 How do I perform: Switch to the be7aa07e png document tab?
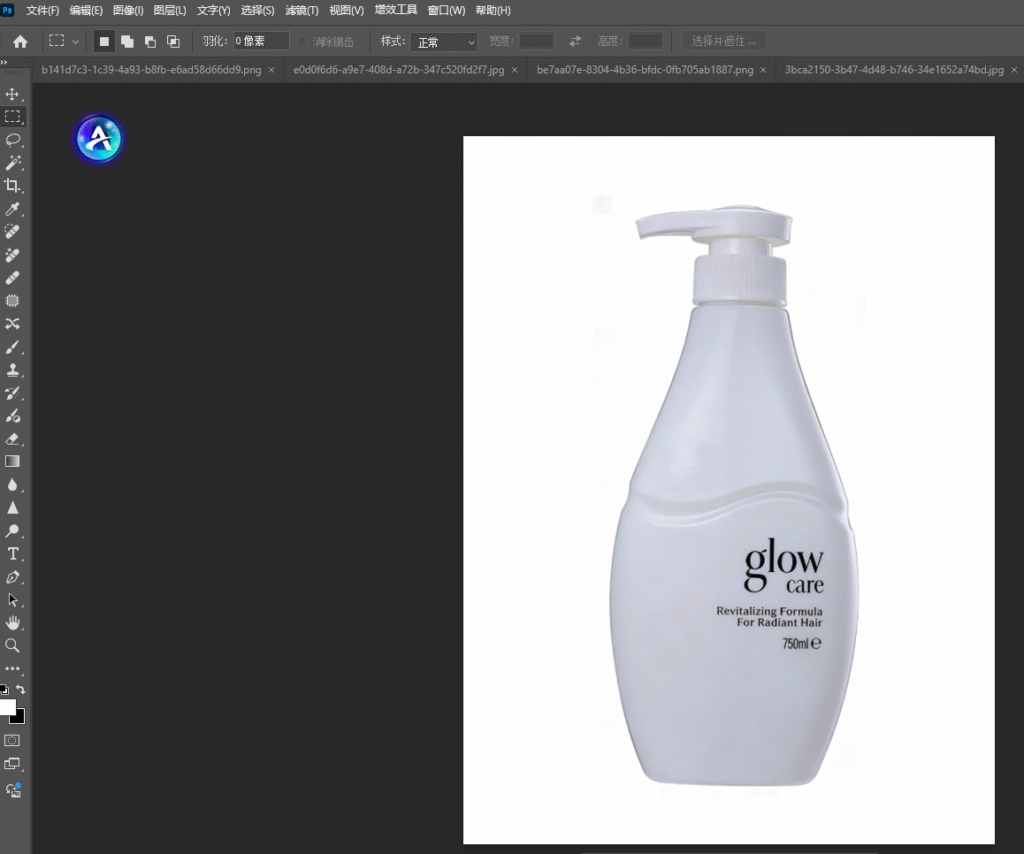pyautogui.click(x=644, y=70)
